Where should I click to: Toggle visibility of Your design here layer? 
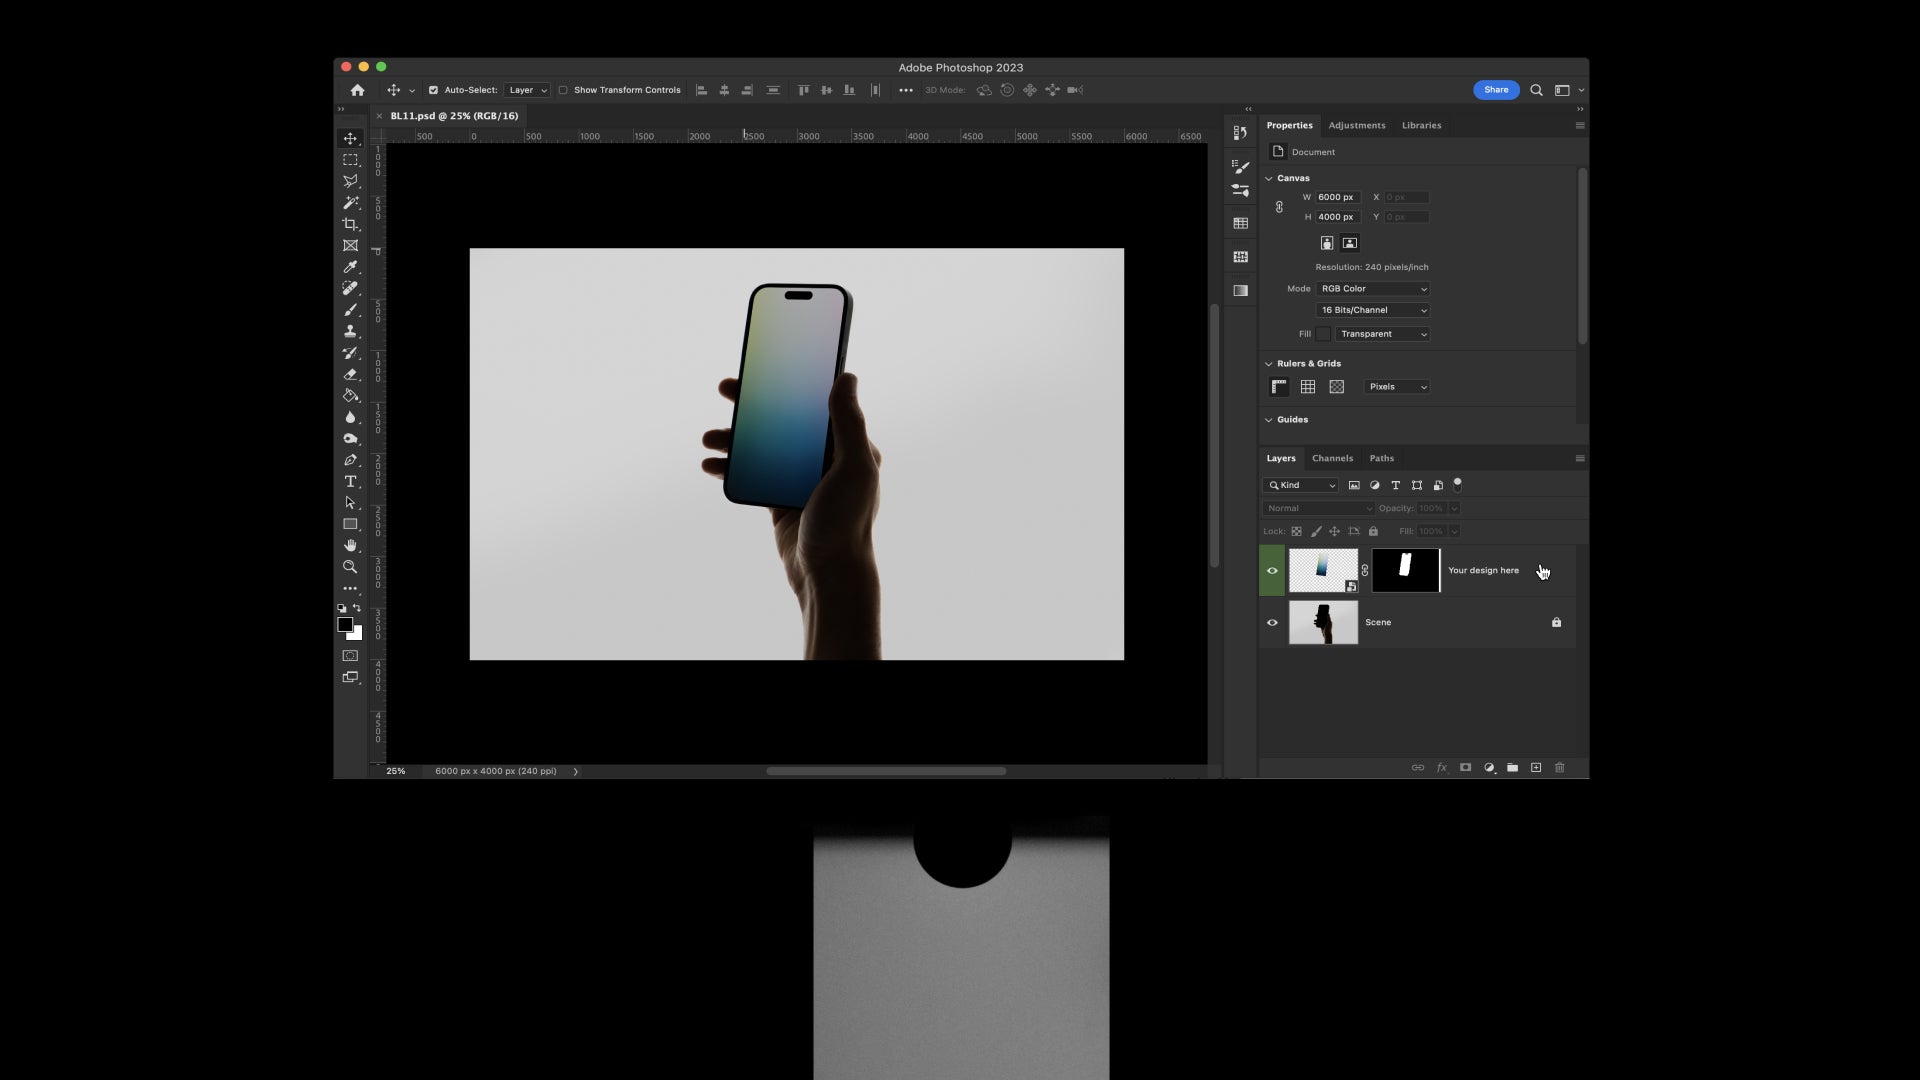point(1272,570)
